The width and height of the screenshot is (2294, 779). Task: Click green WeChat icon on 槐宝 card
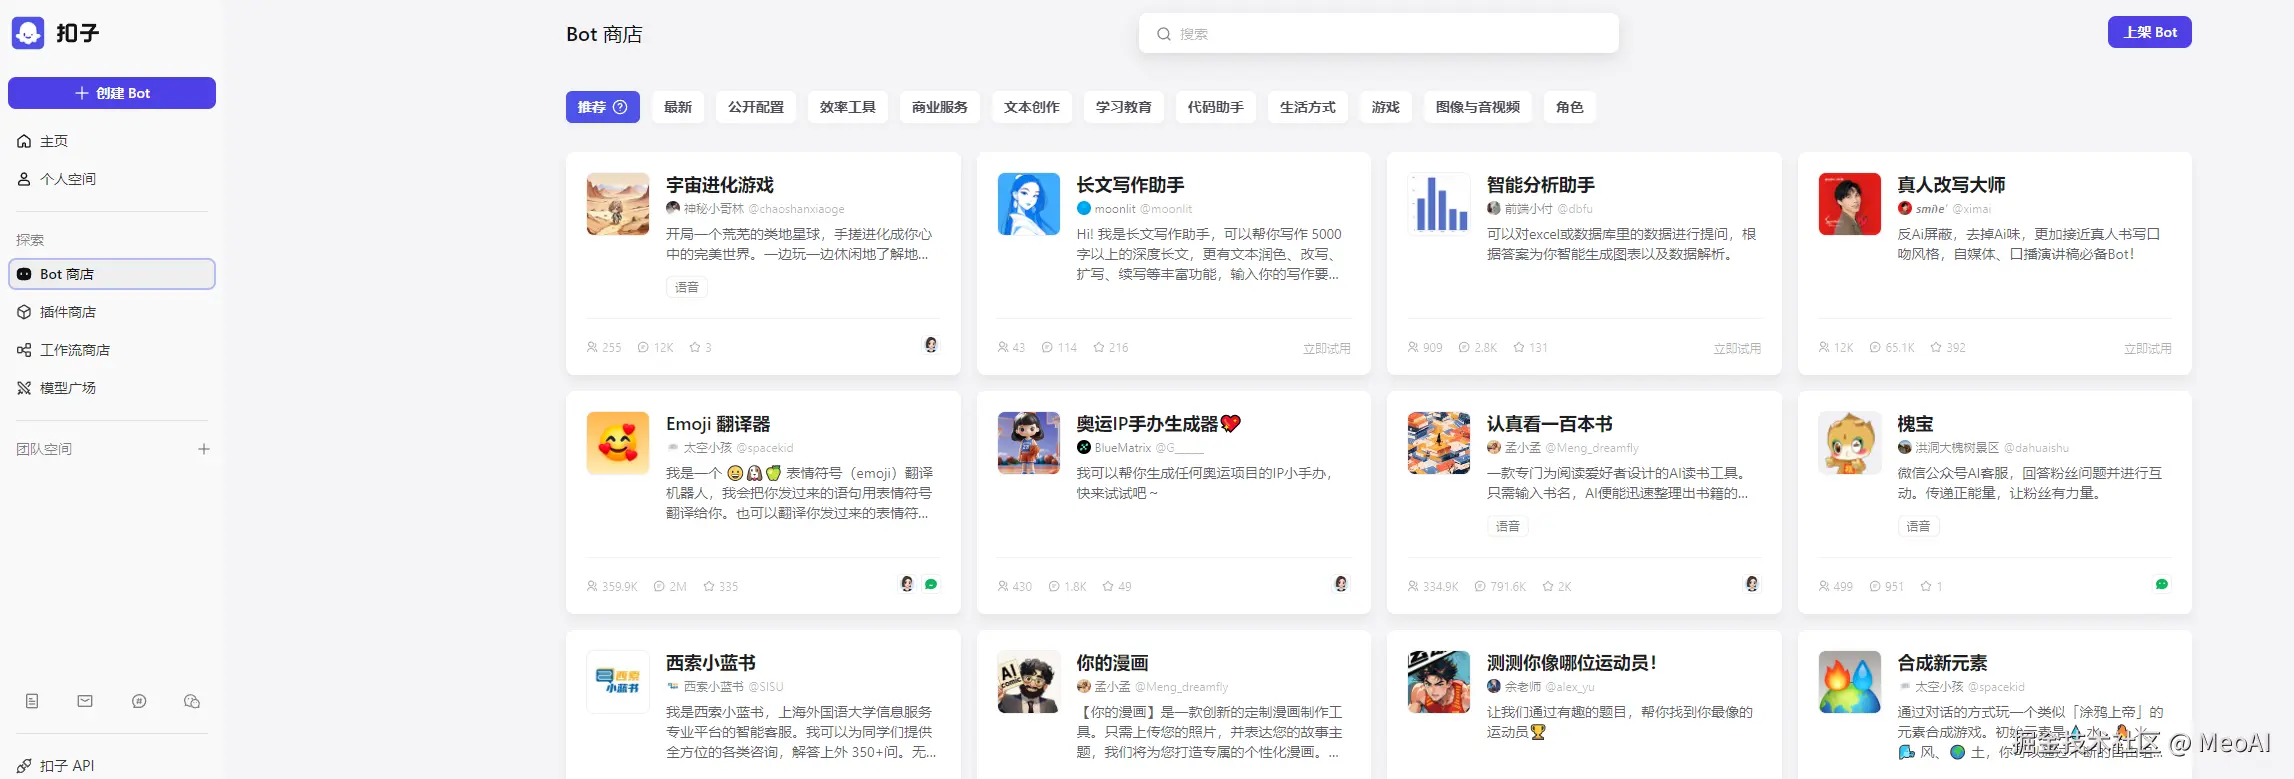2162,584
